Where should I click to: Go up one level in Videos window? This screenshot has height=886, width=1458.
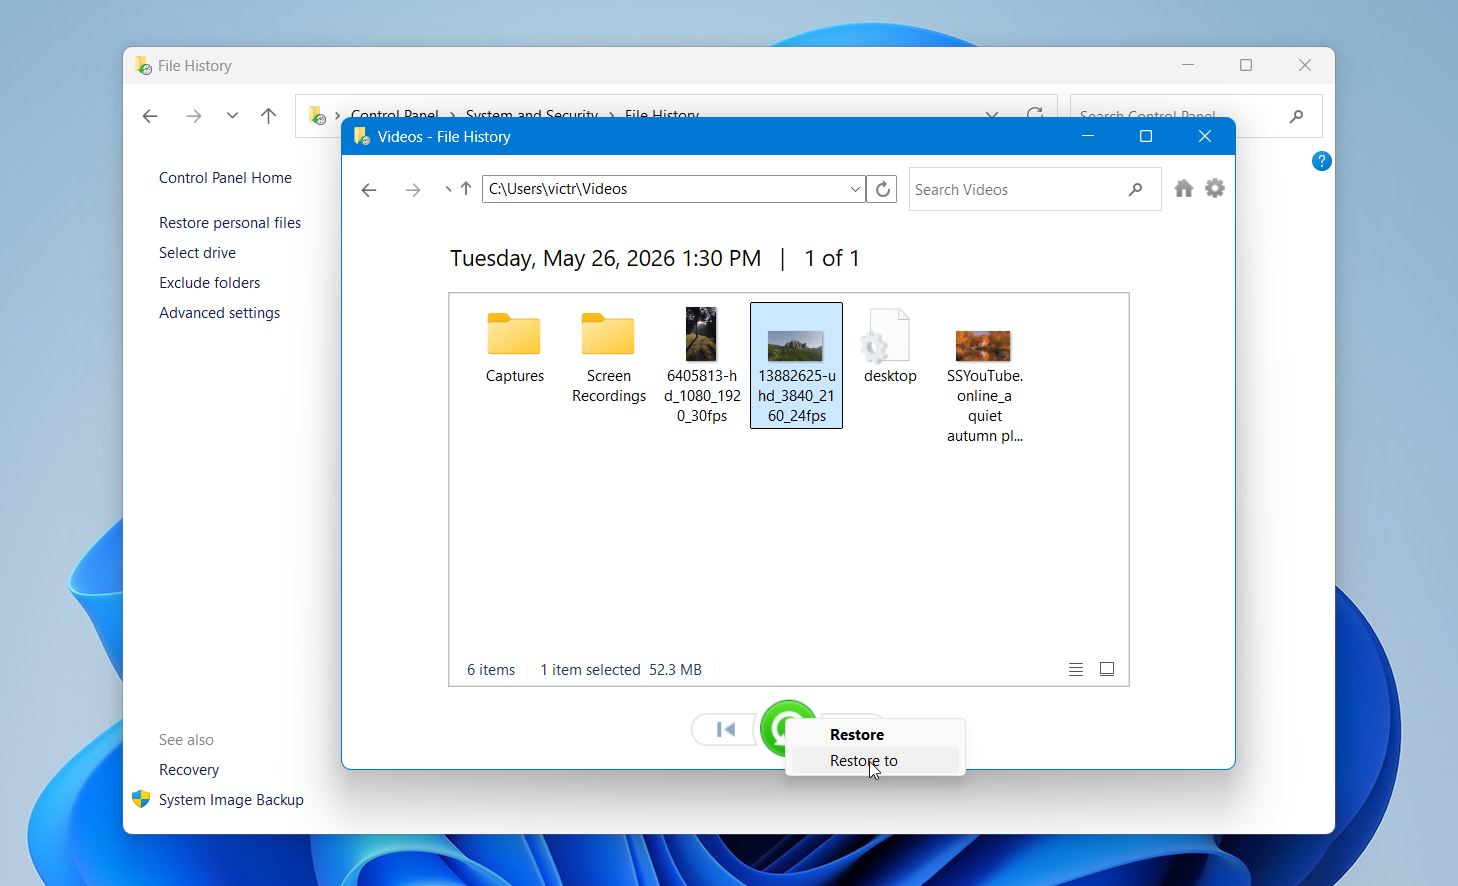pyautogui.click(x=466, y=189)
